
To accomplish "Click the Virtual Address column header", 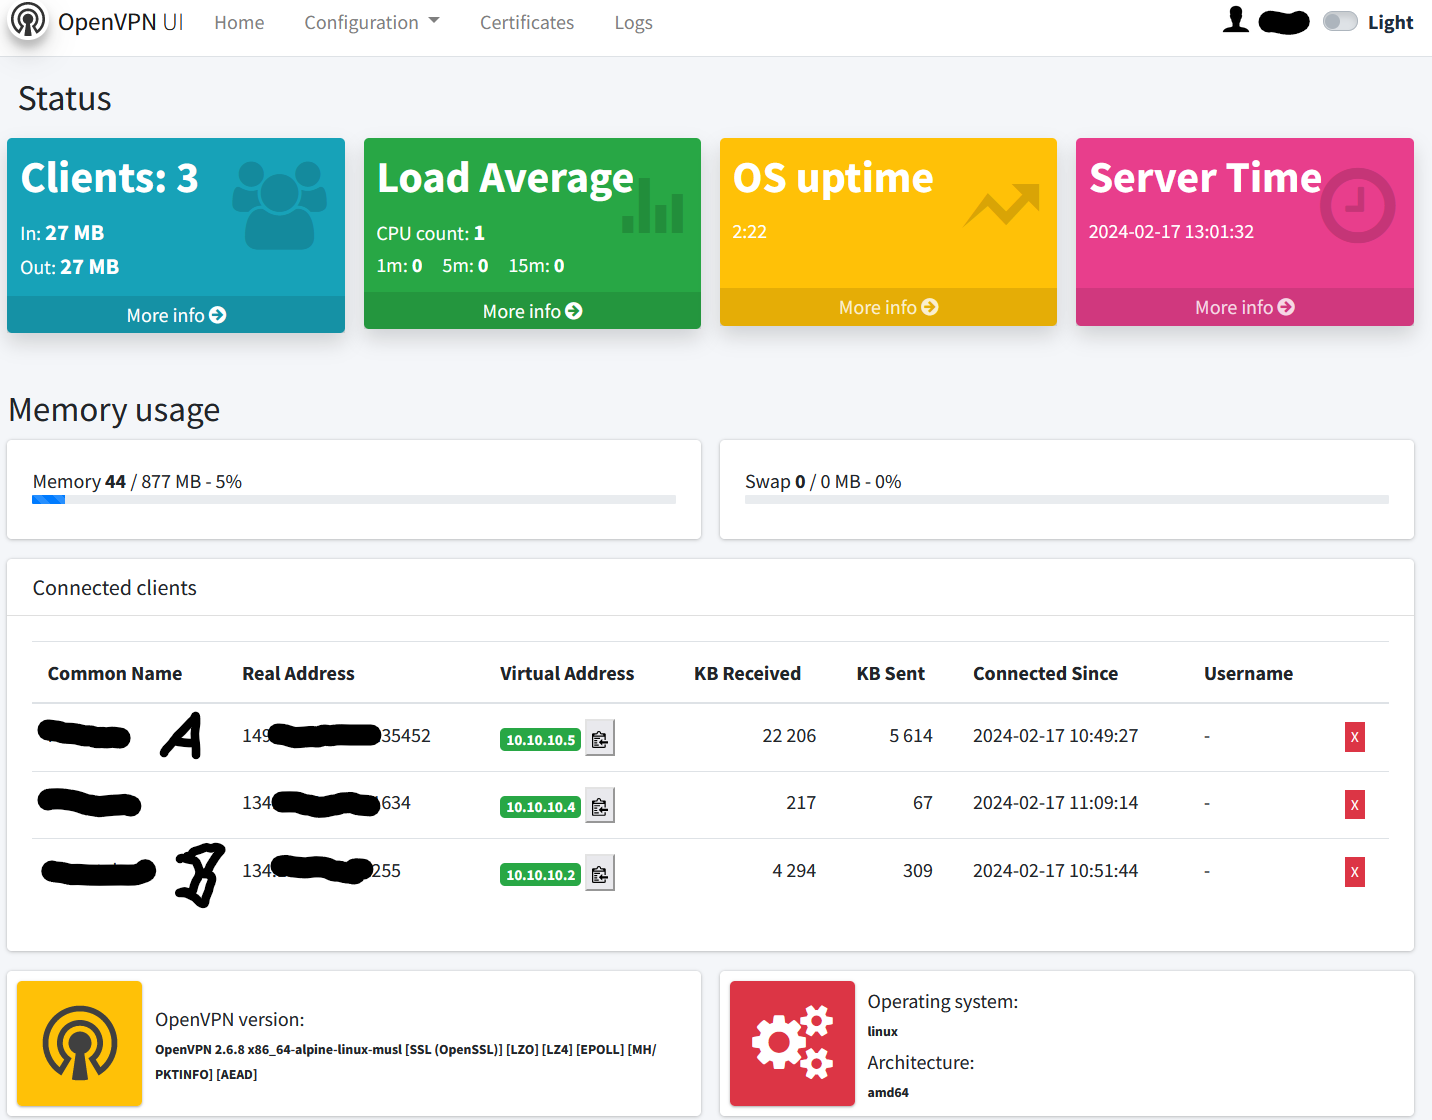I will coord(567,673).
